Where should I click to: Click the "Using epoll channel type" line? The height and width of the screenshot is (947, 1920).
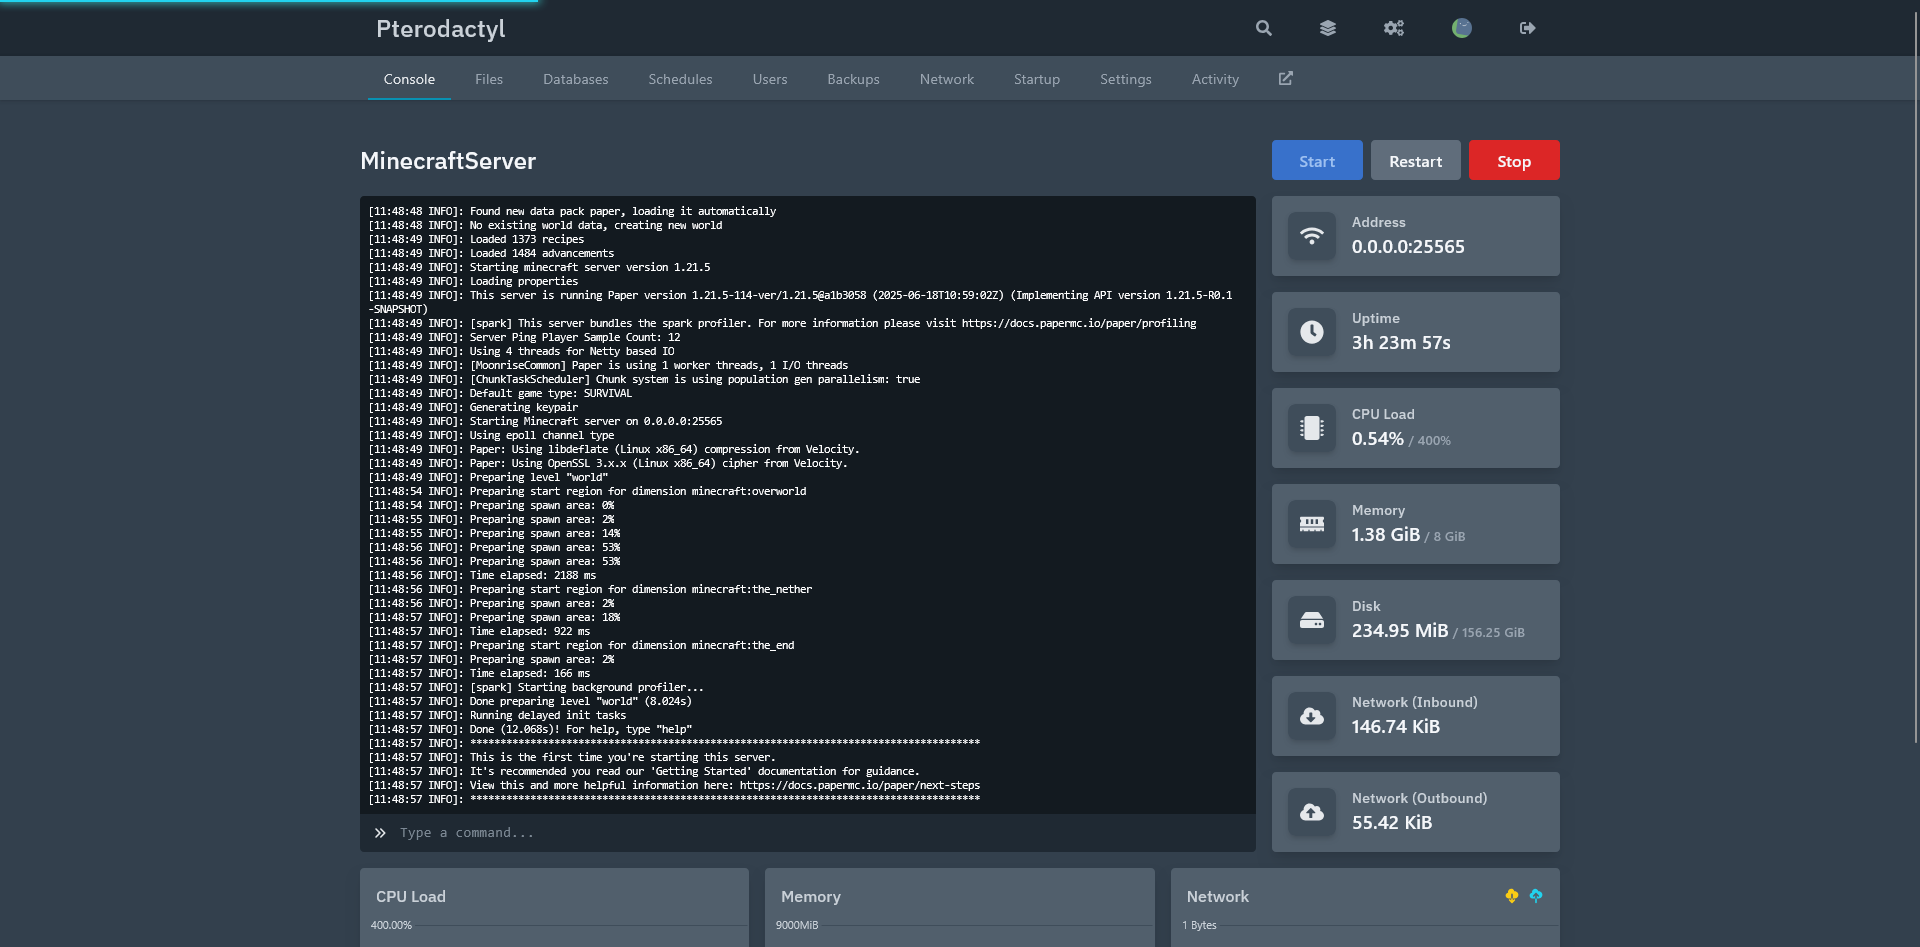pyautogui.click(x=491, y=435)
